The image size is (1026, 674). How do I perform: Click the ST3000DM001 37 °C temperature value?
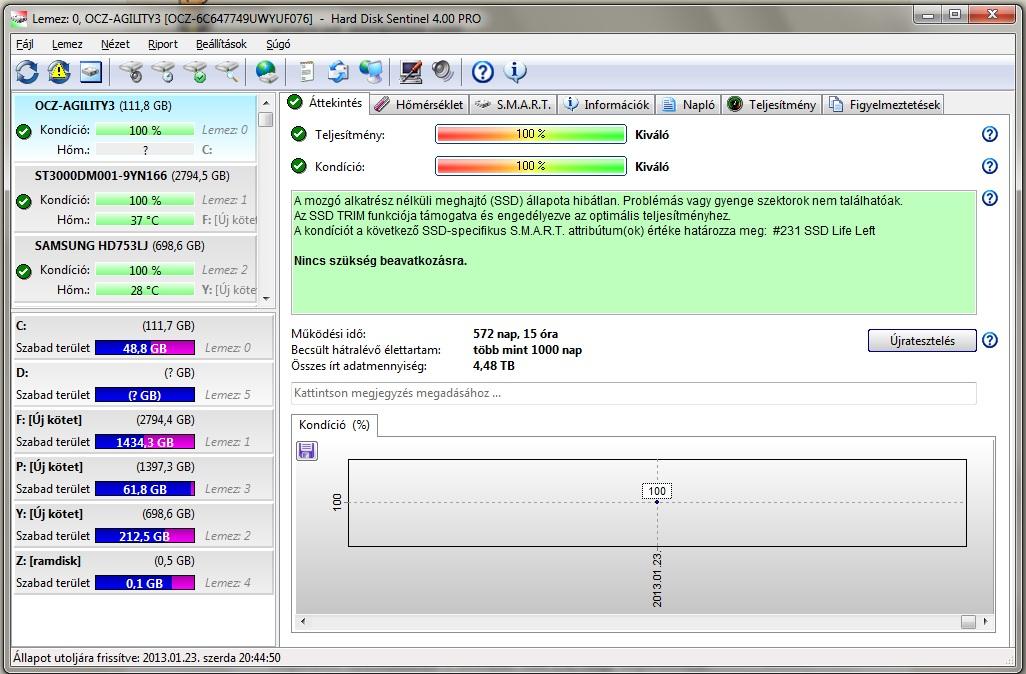coord(145,220)
